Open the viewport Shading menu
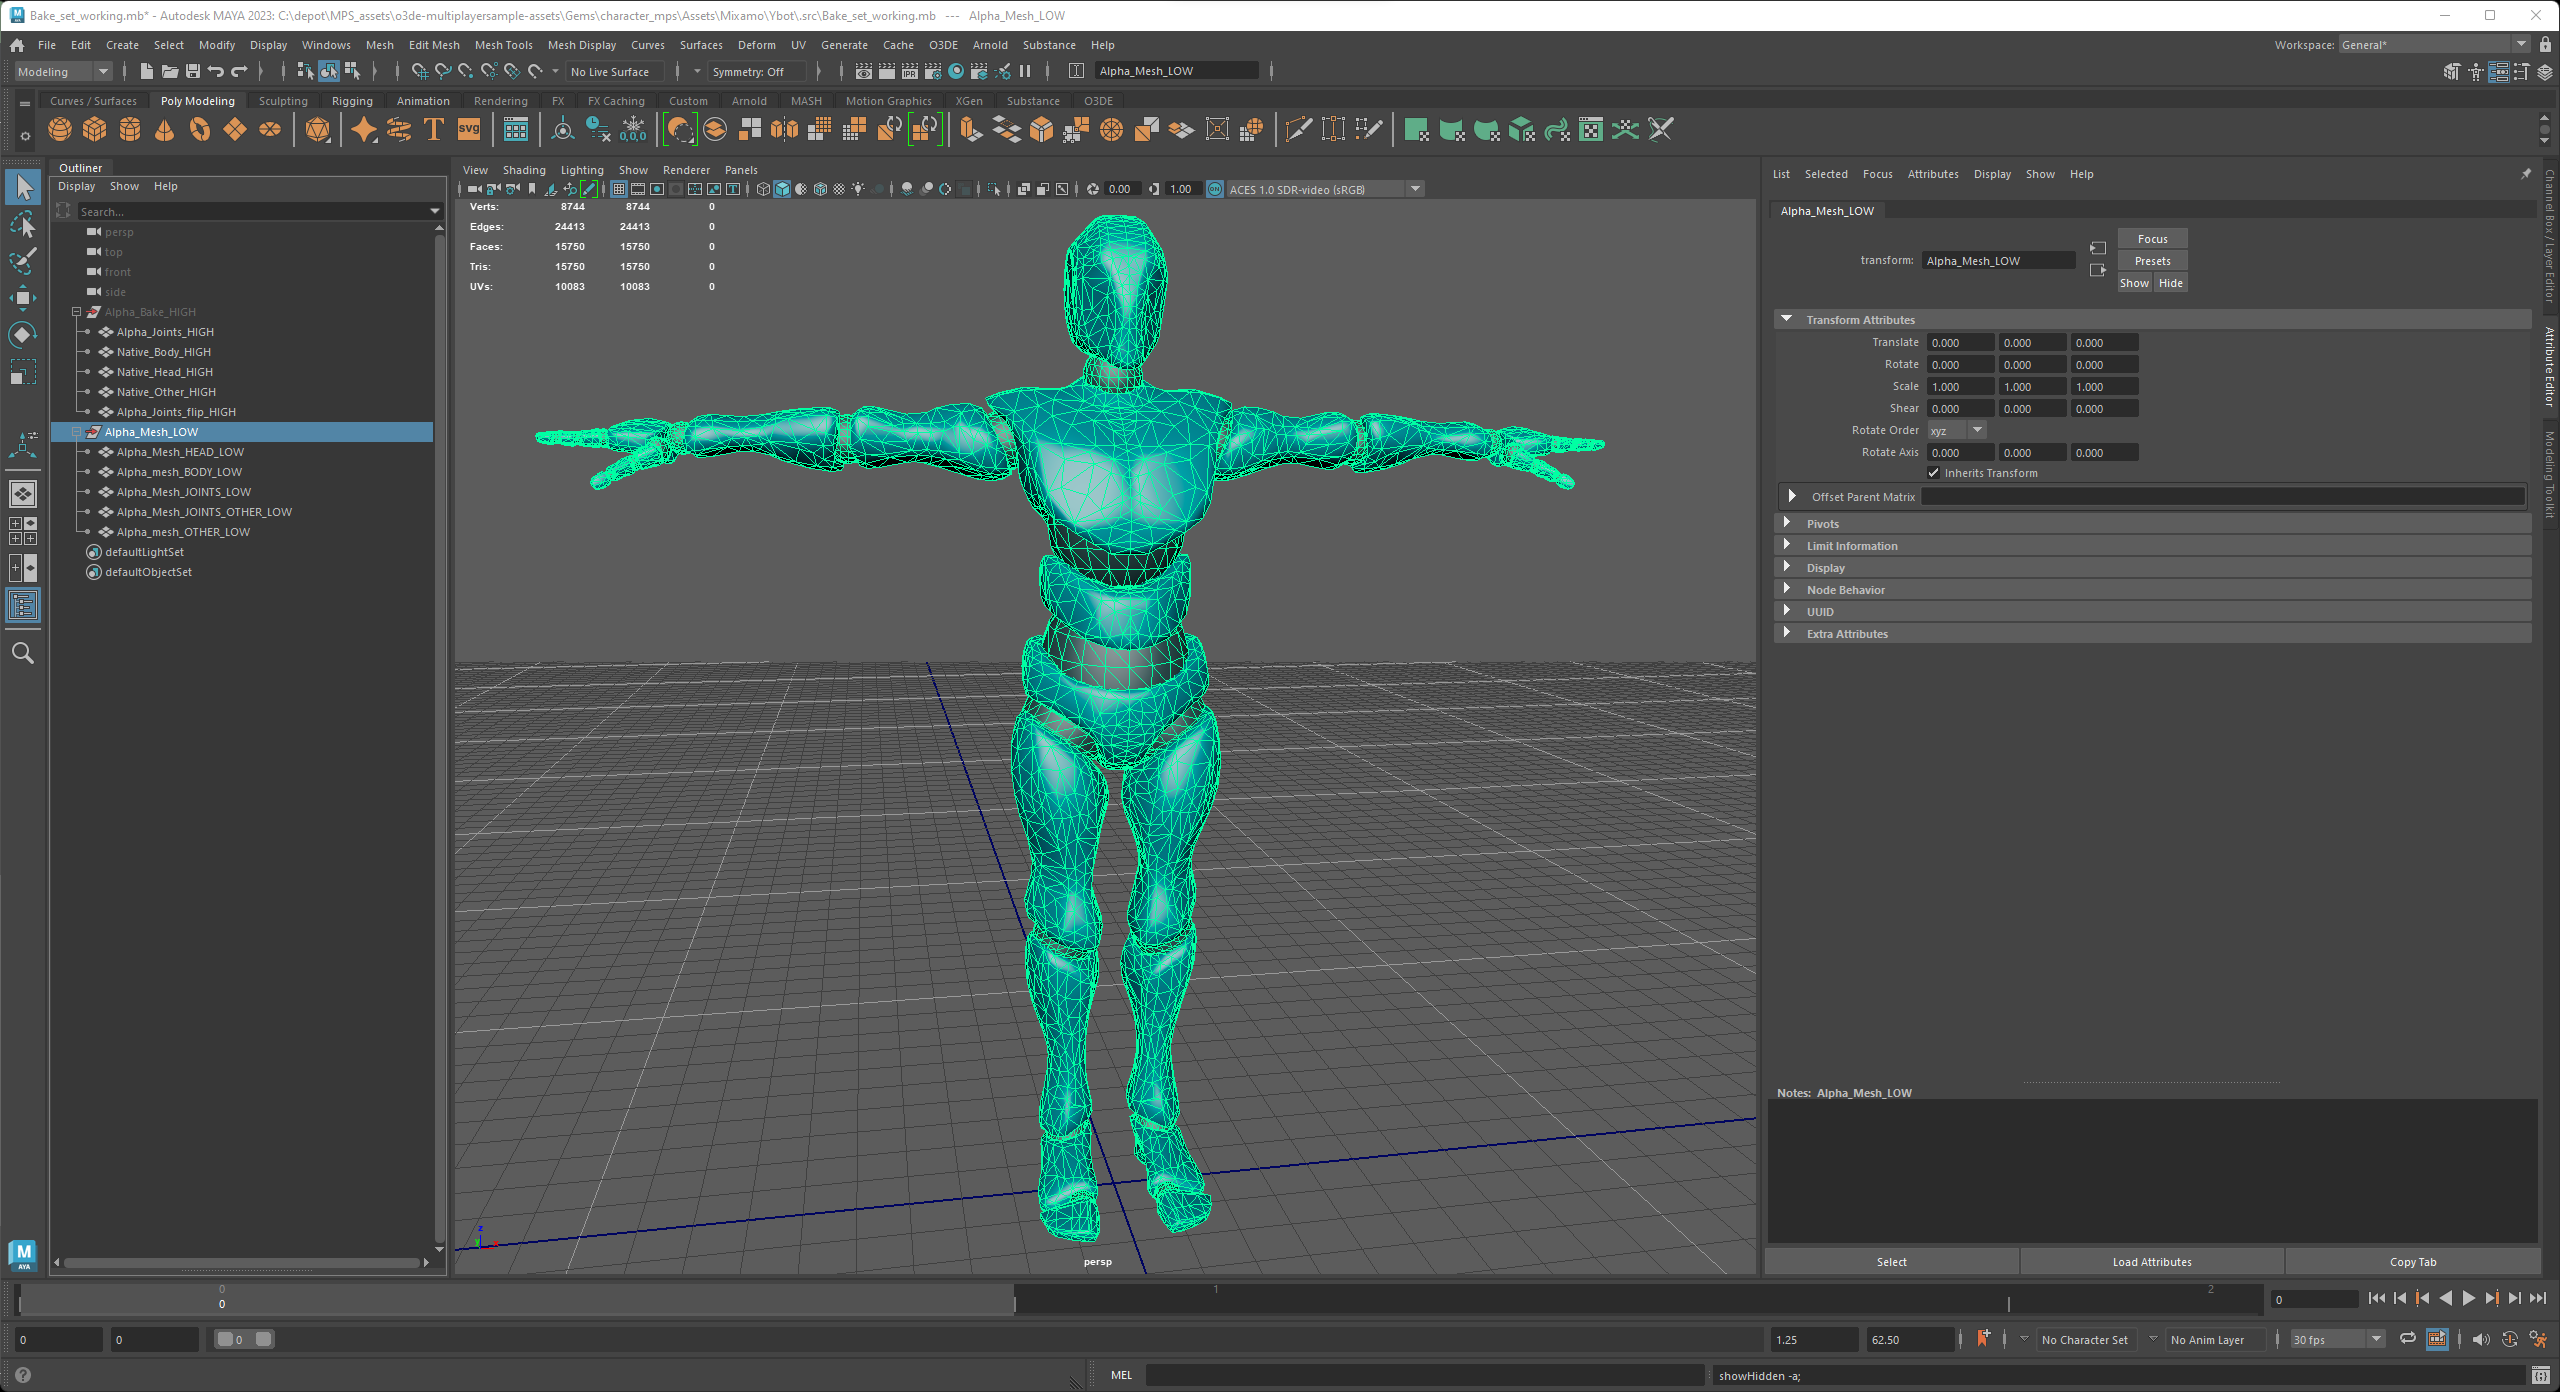Screen dimensions: 2560x1392 (524, 170)
